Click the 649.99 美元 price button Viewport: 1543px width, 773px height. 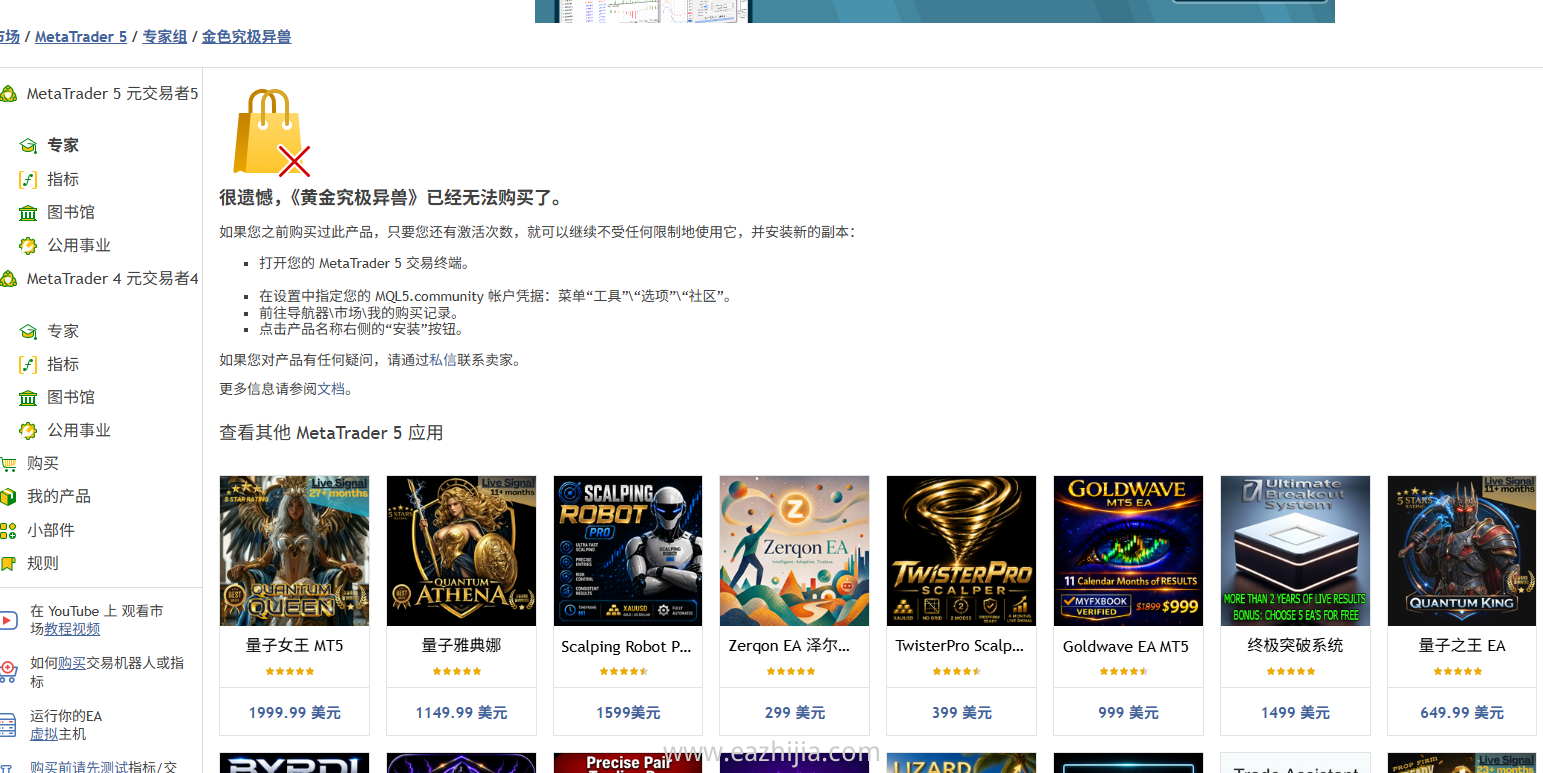(1462, 713)
